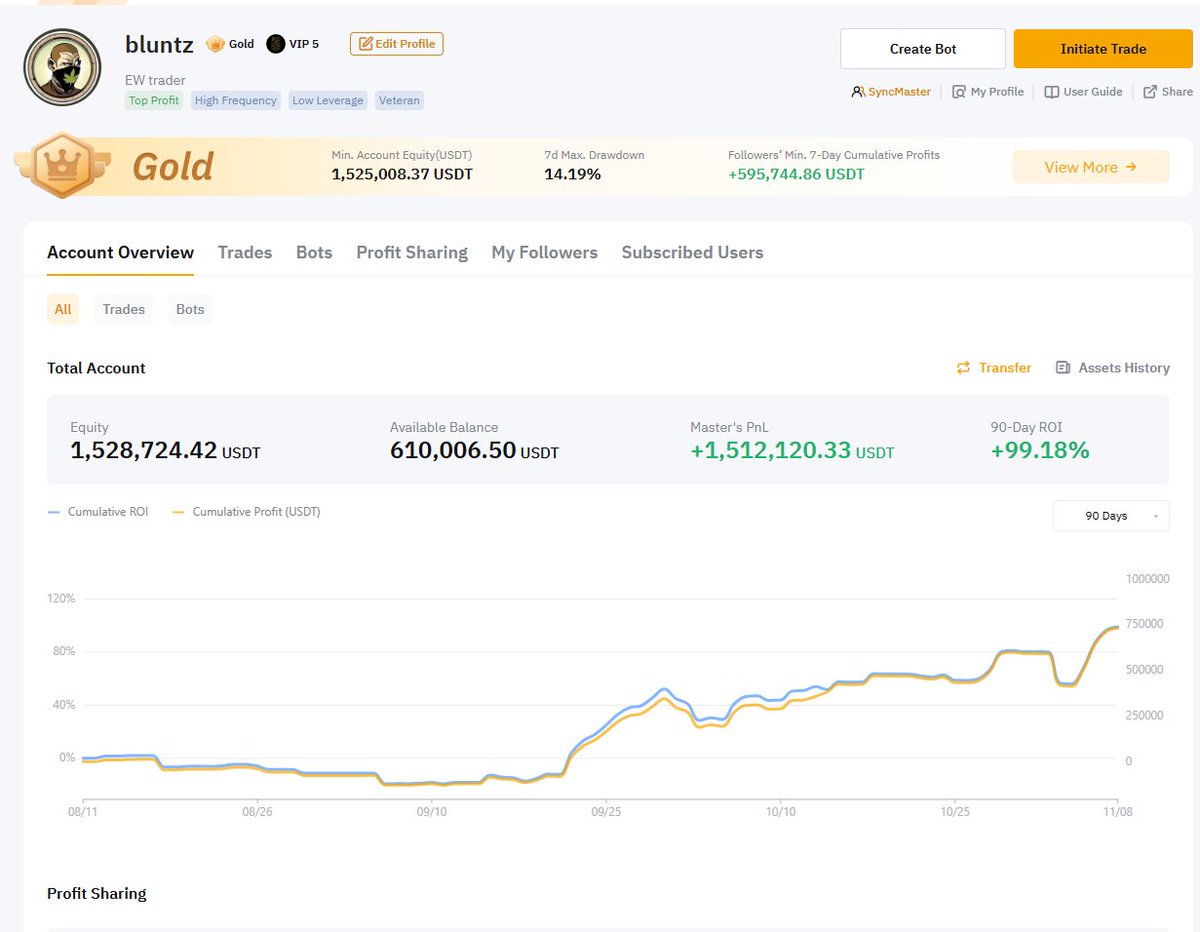Click the Create Bot button
The width and height of the screenshot is (1200, 932).
pos(922,48)
